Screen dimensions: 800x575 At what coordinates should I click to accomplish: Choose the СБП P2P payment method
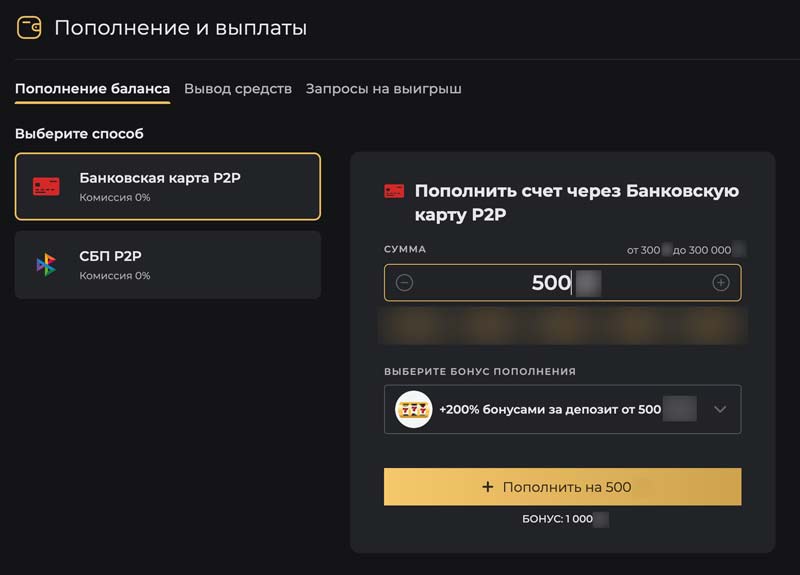click(168, 265)
